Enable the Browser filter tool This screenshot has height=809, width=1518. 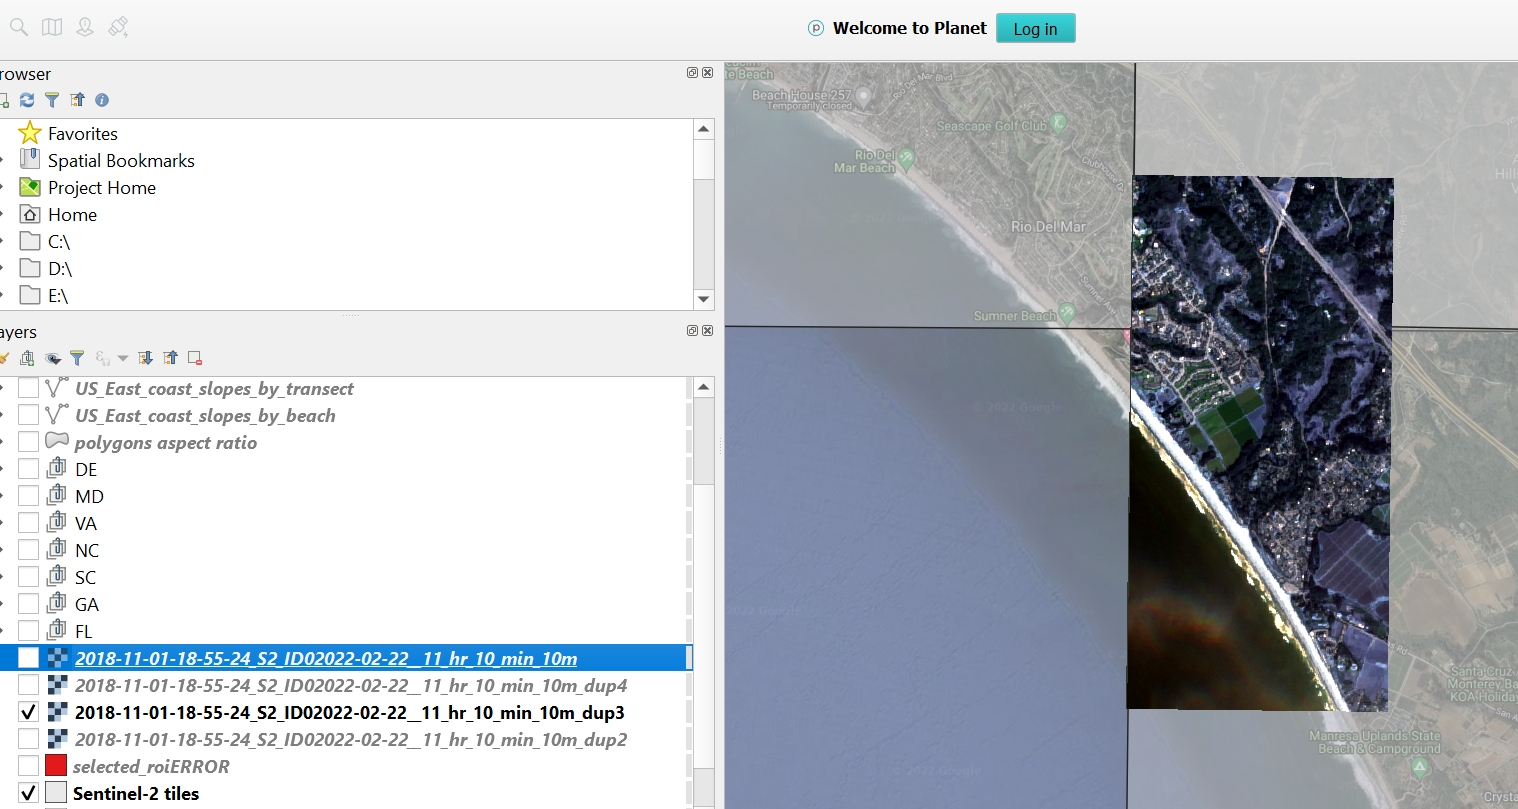(51, 100)
